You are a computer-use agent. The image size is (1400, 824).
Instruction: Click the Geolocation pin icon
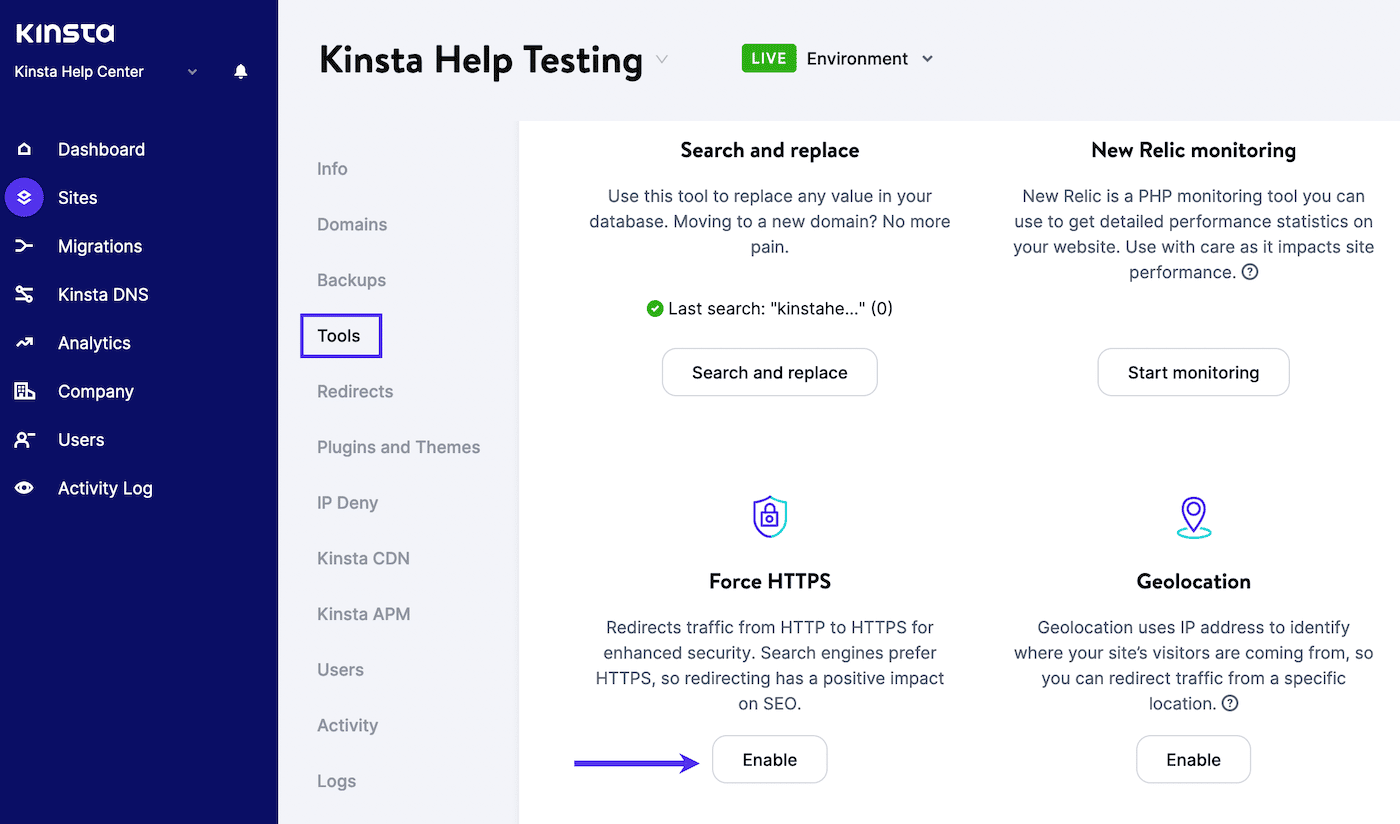pyautogui.click(x=1193, y=517)
